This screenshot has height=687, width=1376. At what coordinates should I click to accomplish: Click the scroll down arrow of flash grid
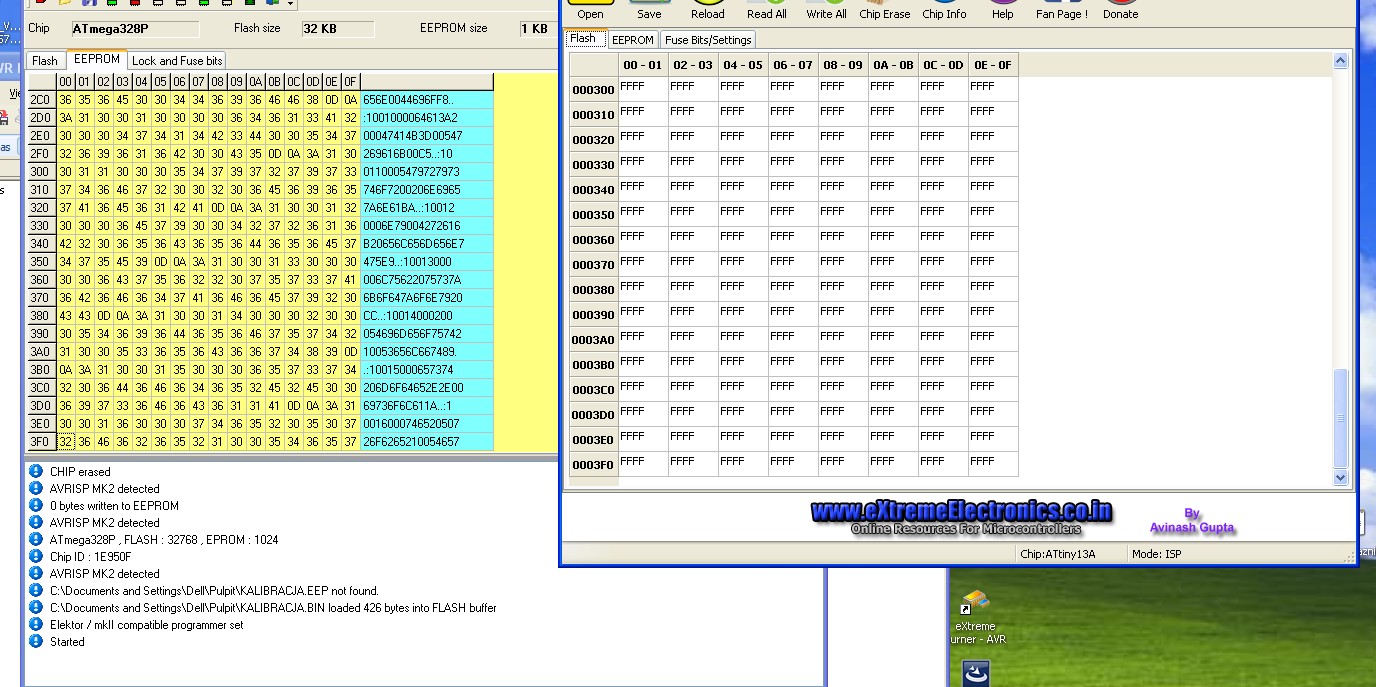click(x=1341, y=478)
